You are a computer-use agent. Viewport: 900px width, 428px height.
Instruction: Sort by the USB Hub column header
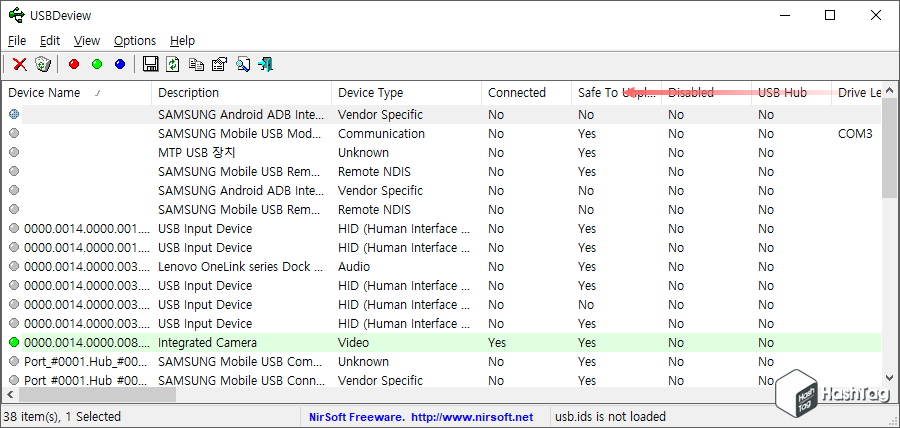(x=791, y=93)
